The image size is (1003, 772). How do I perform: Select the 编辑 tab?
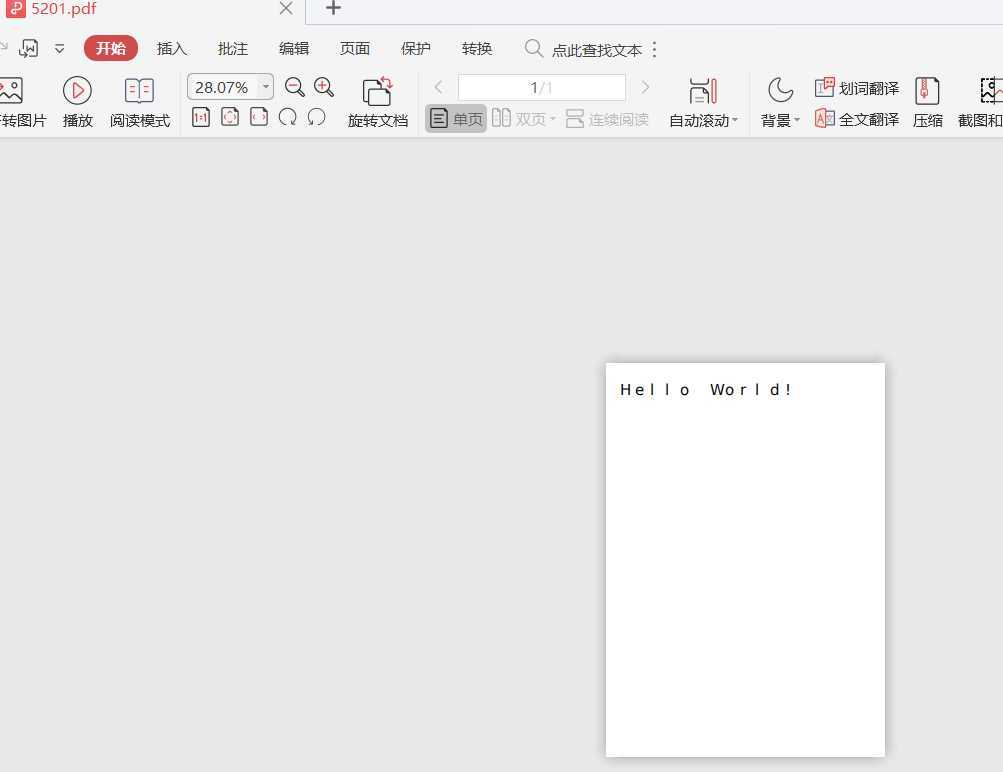click(x=294, y=49)
